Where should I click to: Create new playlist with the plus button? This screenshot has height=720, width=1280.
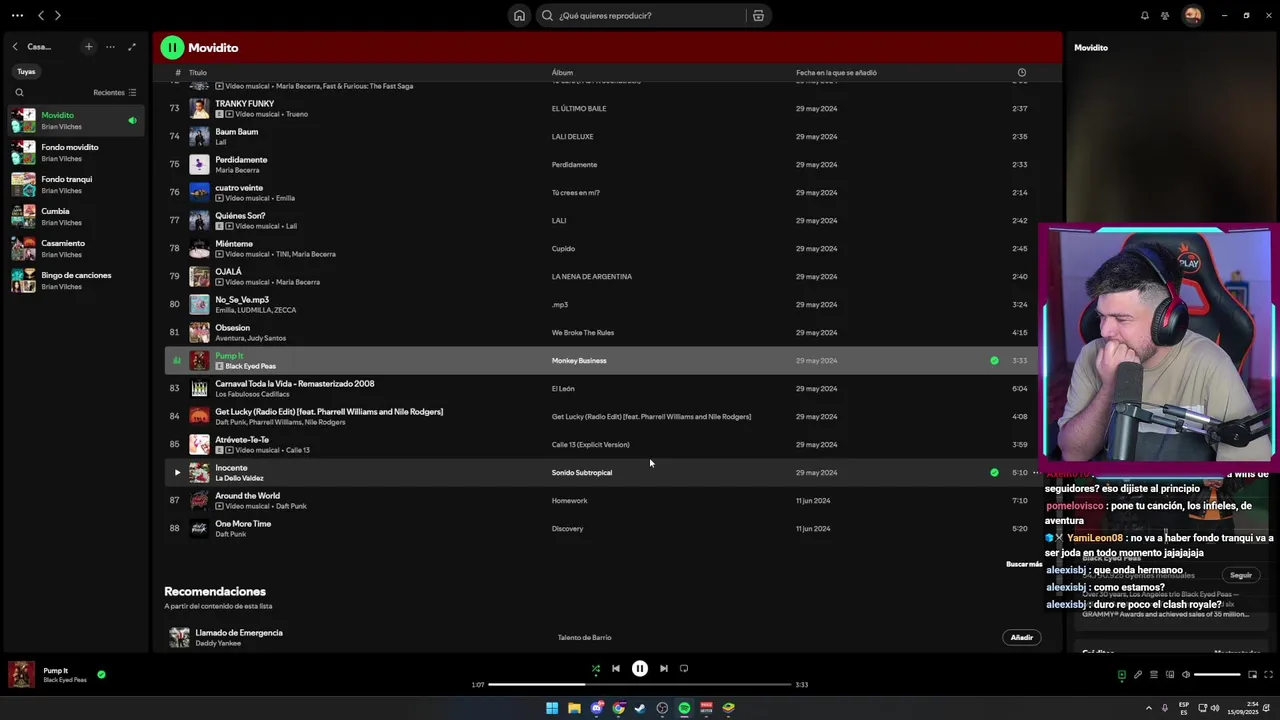coord(88,47)
